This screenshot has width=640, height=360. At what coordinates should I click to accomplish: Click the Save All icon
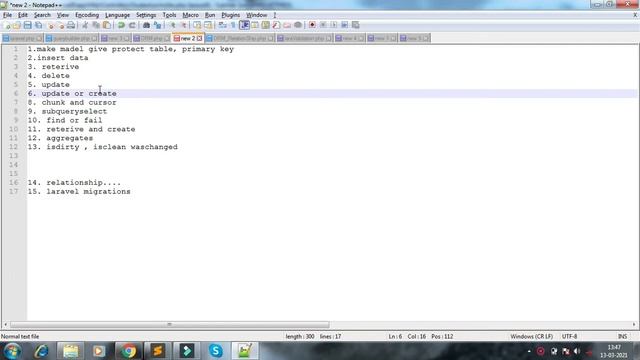pyautogui.click(x=38, y=25)
